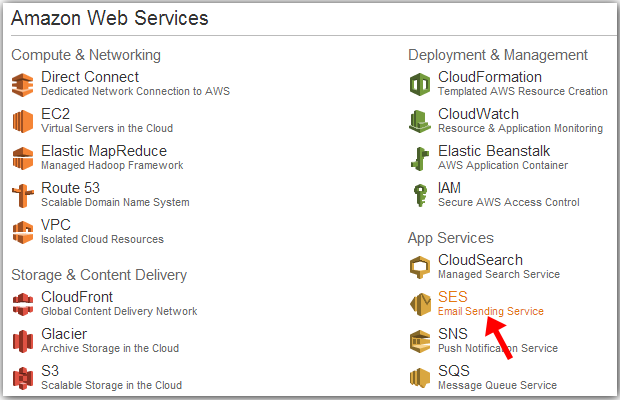Open the Glacier service link

64,334
